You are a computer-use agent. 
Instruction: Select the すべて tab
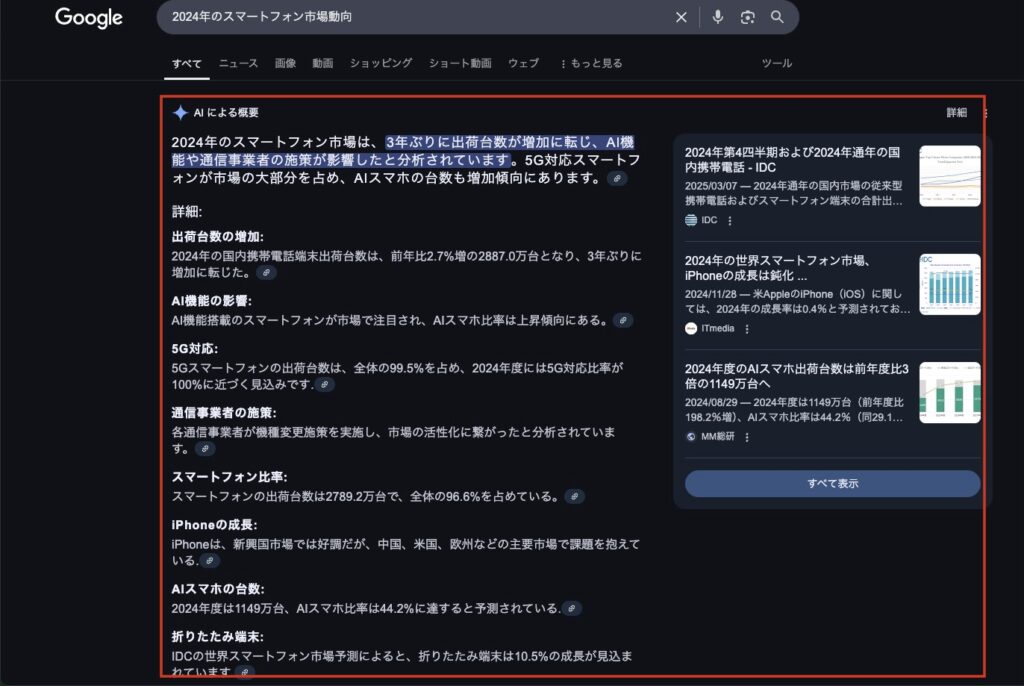pyautogui.click(x=187, y=63)
